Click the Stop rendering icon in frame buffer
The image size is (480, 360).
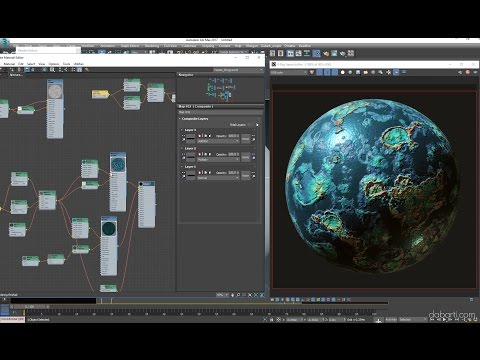tap(467, 72)
